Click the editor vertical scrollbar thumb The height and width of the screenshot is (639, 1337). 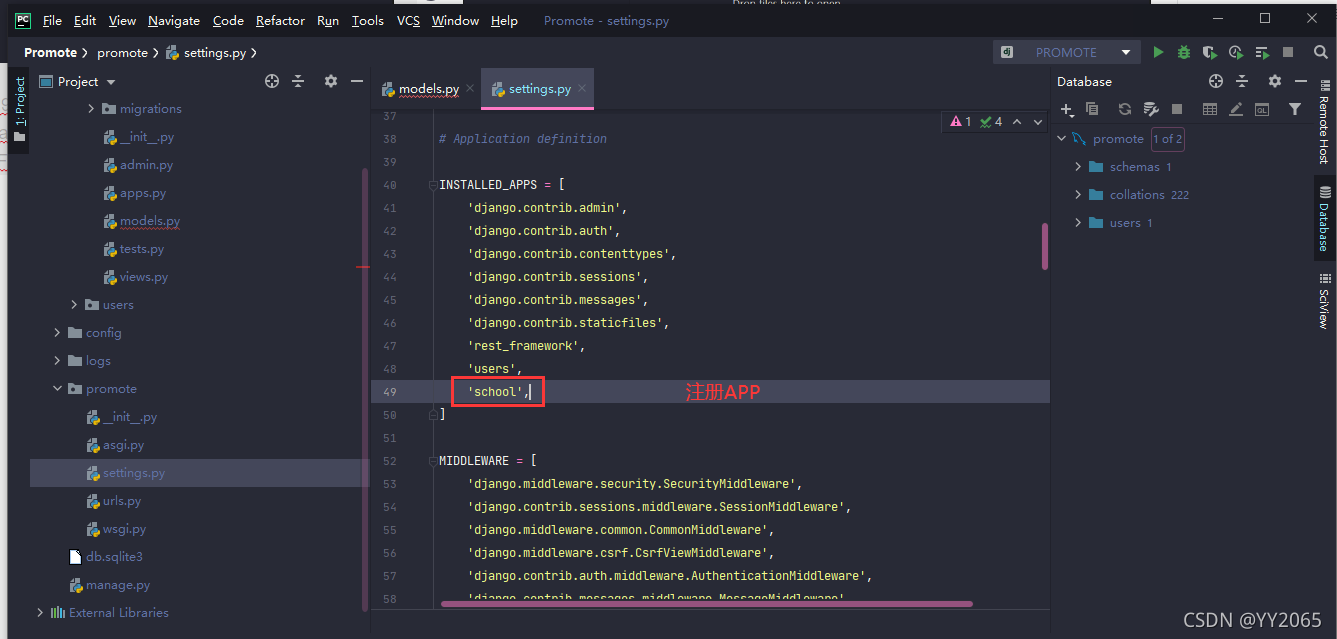point(1045,246)
